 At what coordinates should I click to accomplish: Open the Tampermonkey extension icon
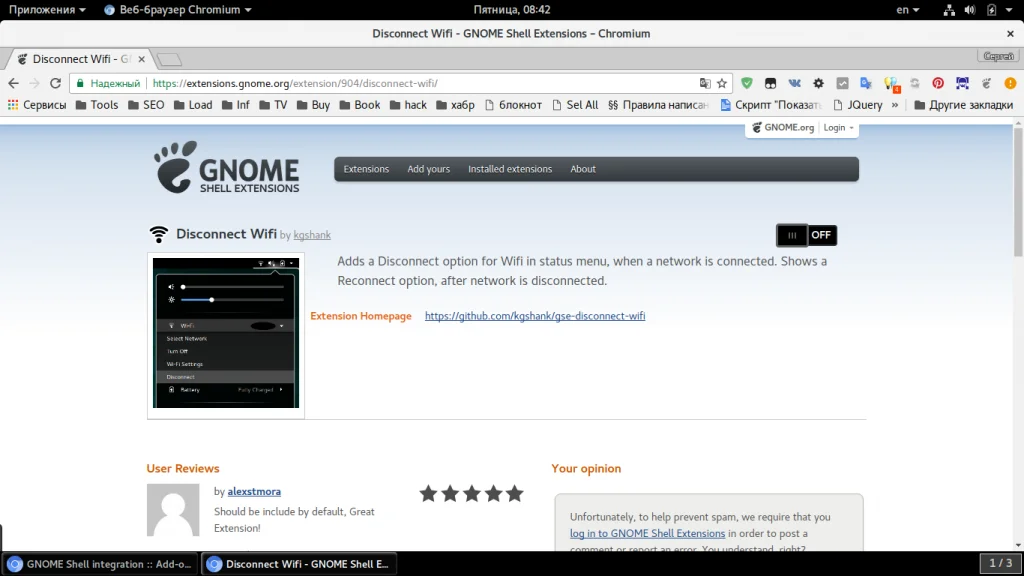(771, 84)
